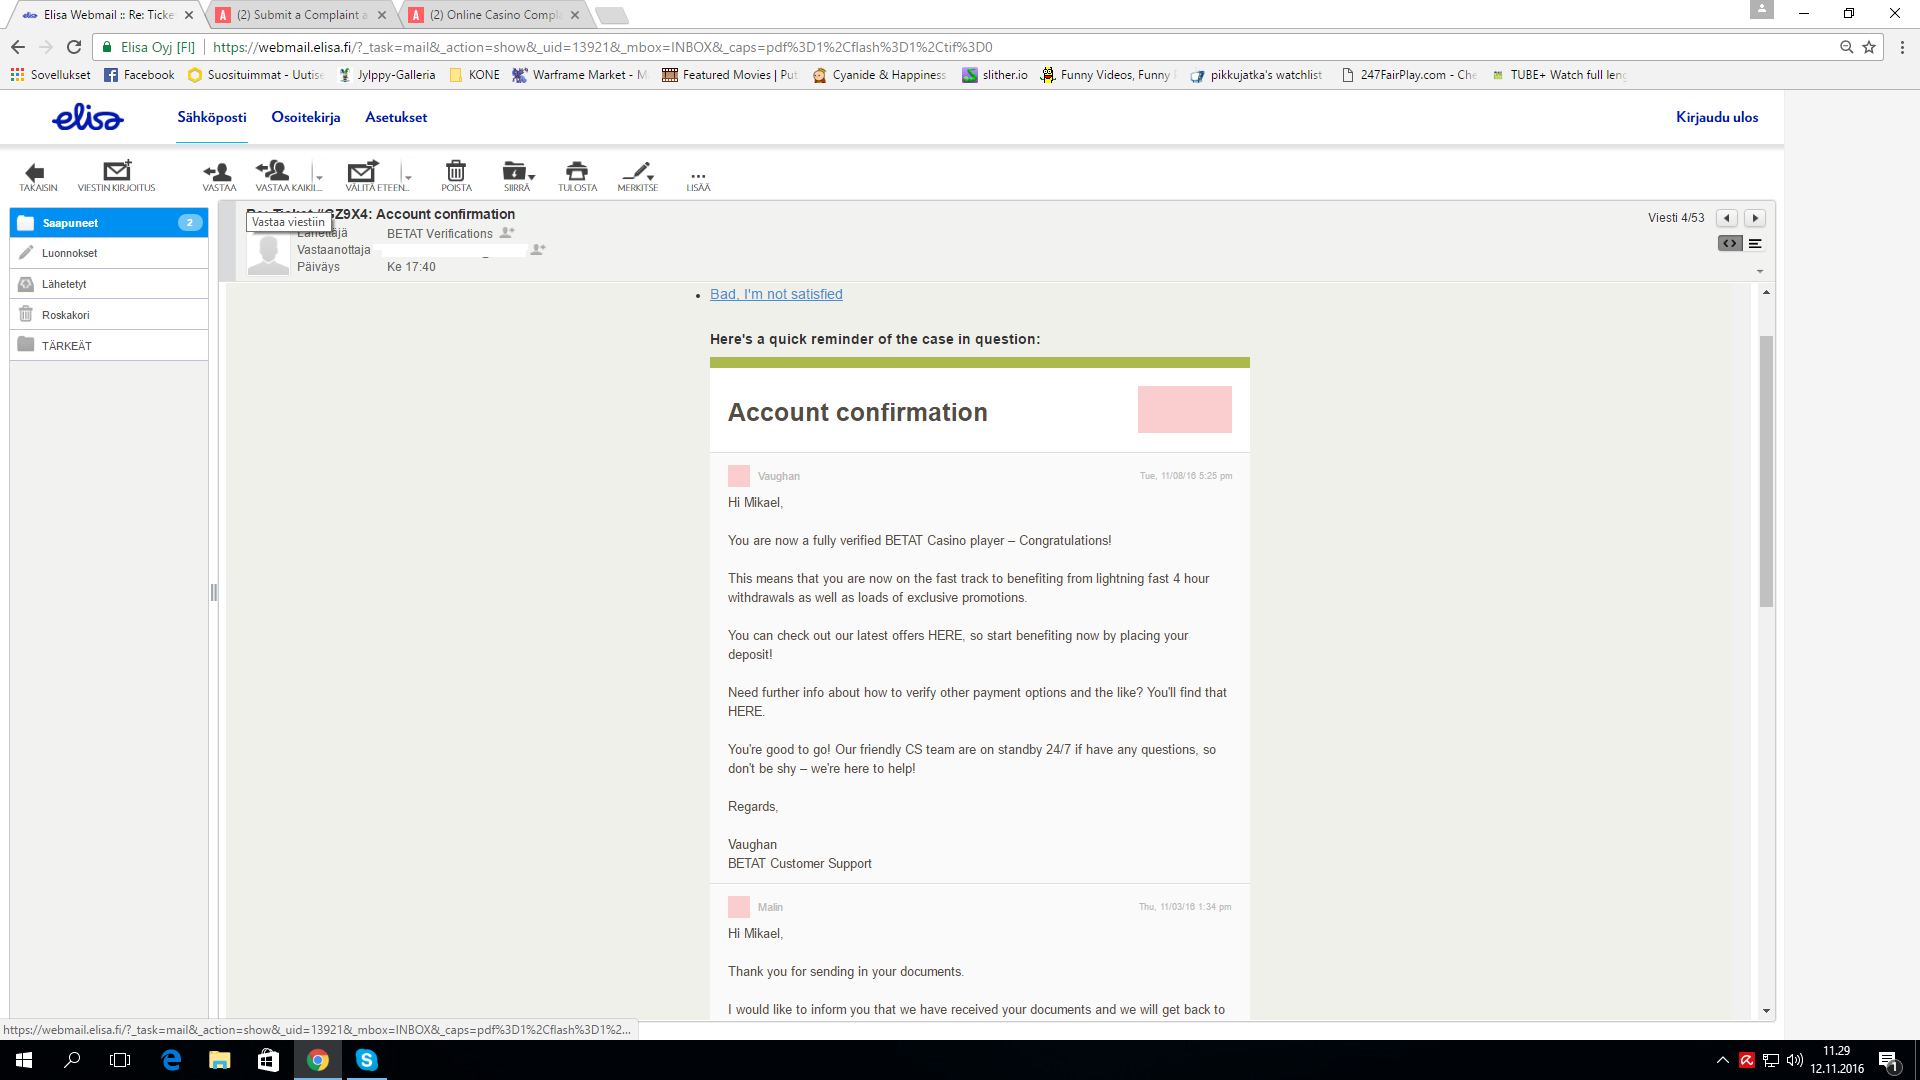Open Windows search from the taskbar
This screenshot has width=1920, height=1080.
72,1060
